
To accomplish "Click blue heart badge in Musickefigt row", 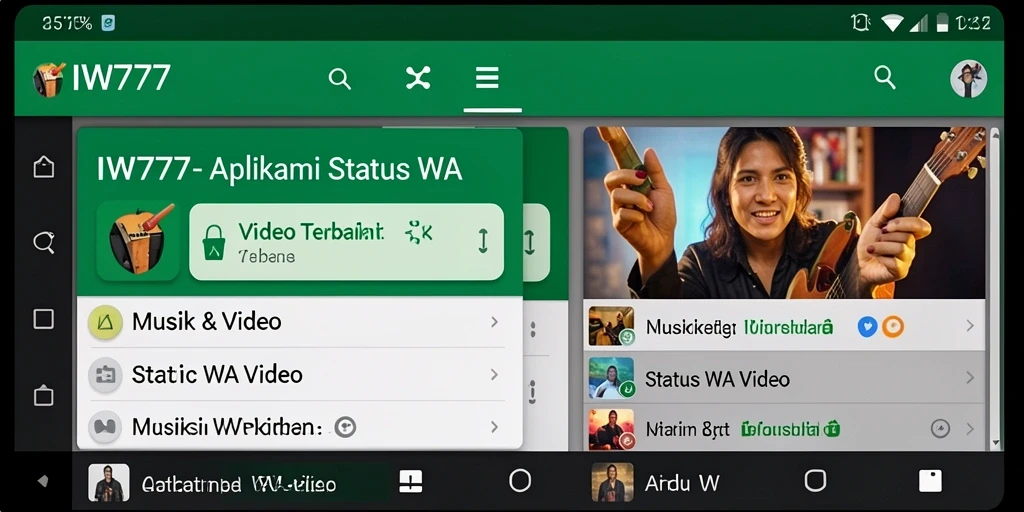I will point(867,326).
